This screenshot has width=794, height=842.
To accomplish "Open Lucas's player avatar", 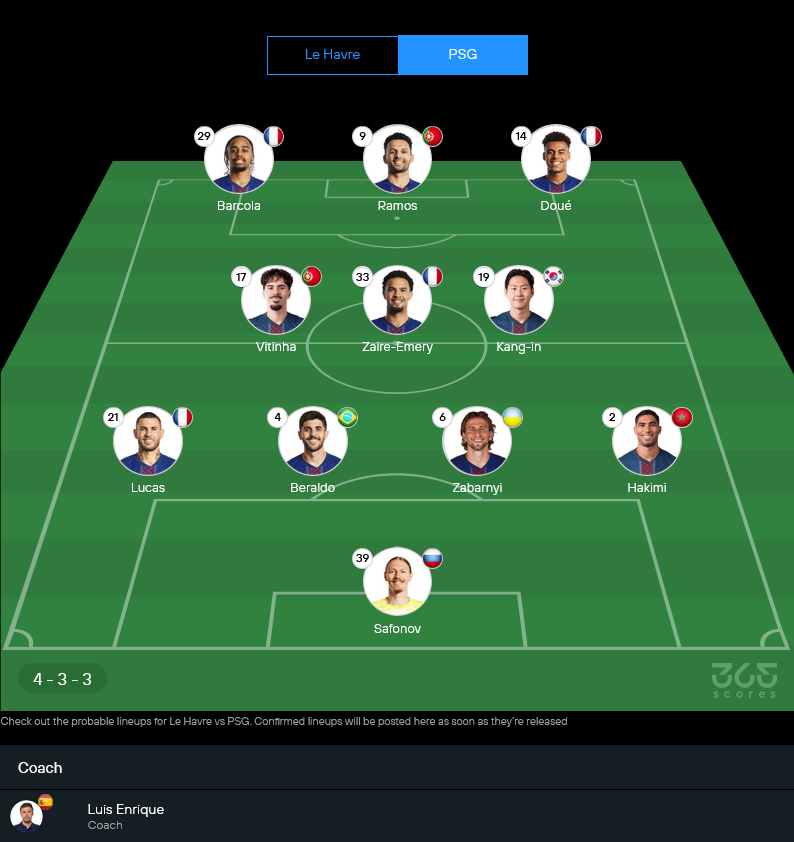I will 148,441.
